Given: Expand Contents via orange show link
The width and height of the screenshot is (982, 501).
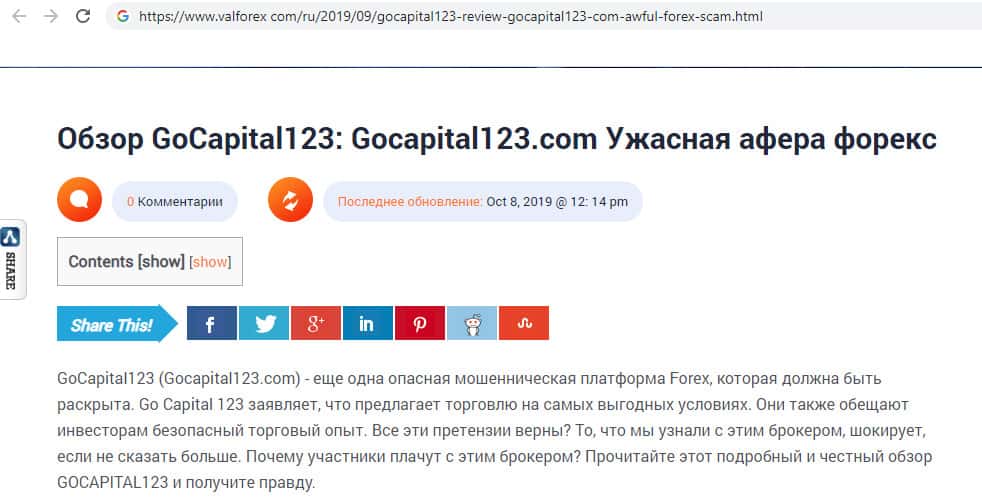Looking at the screenshot, I should pyautogui.click(x=210, y=262).
